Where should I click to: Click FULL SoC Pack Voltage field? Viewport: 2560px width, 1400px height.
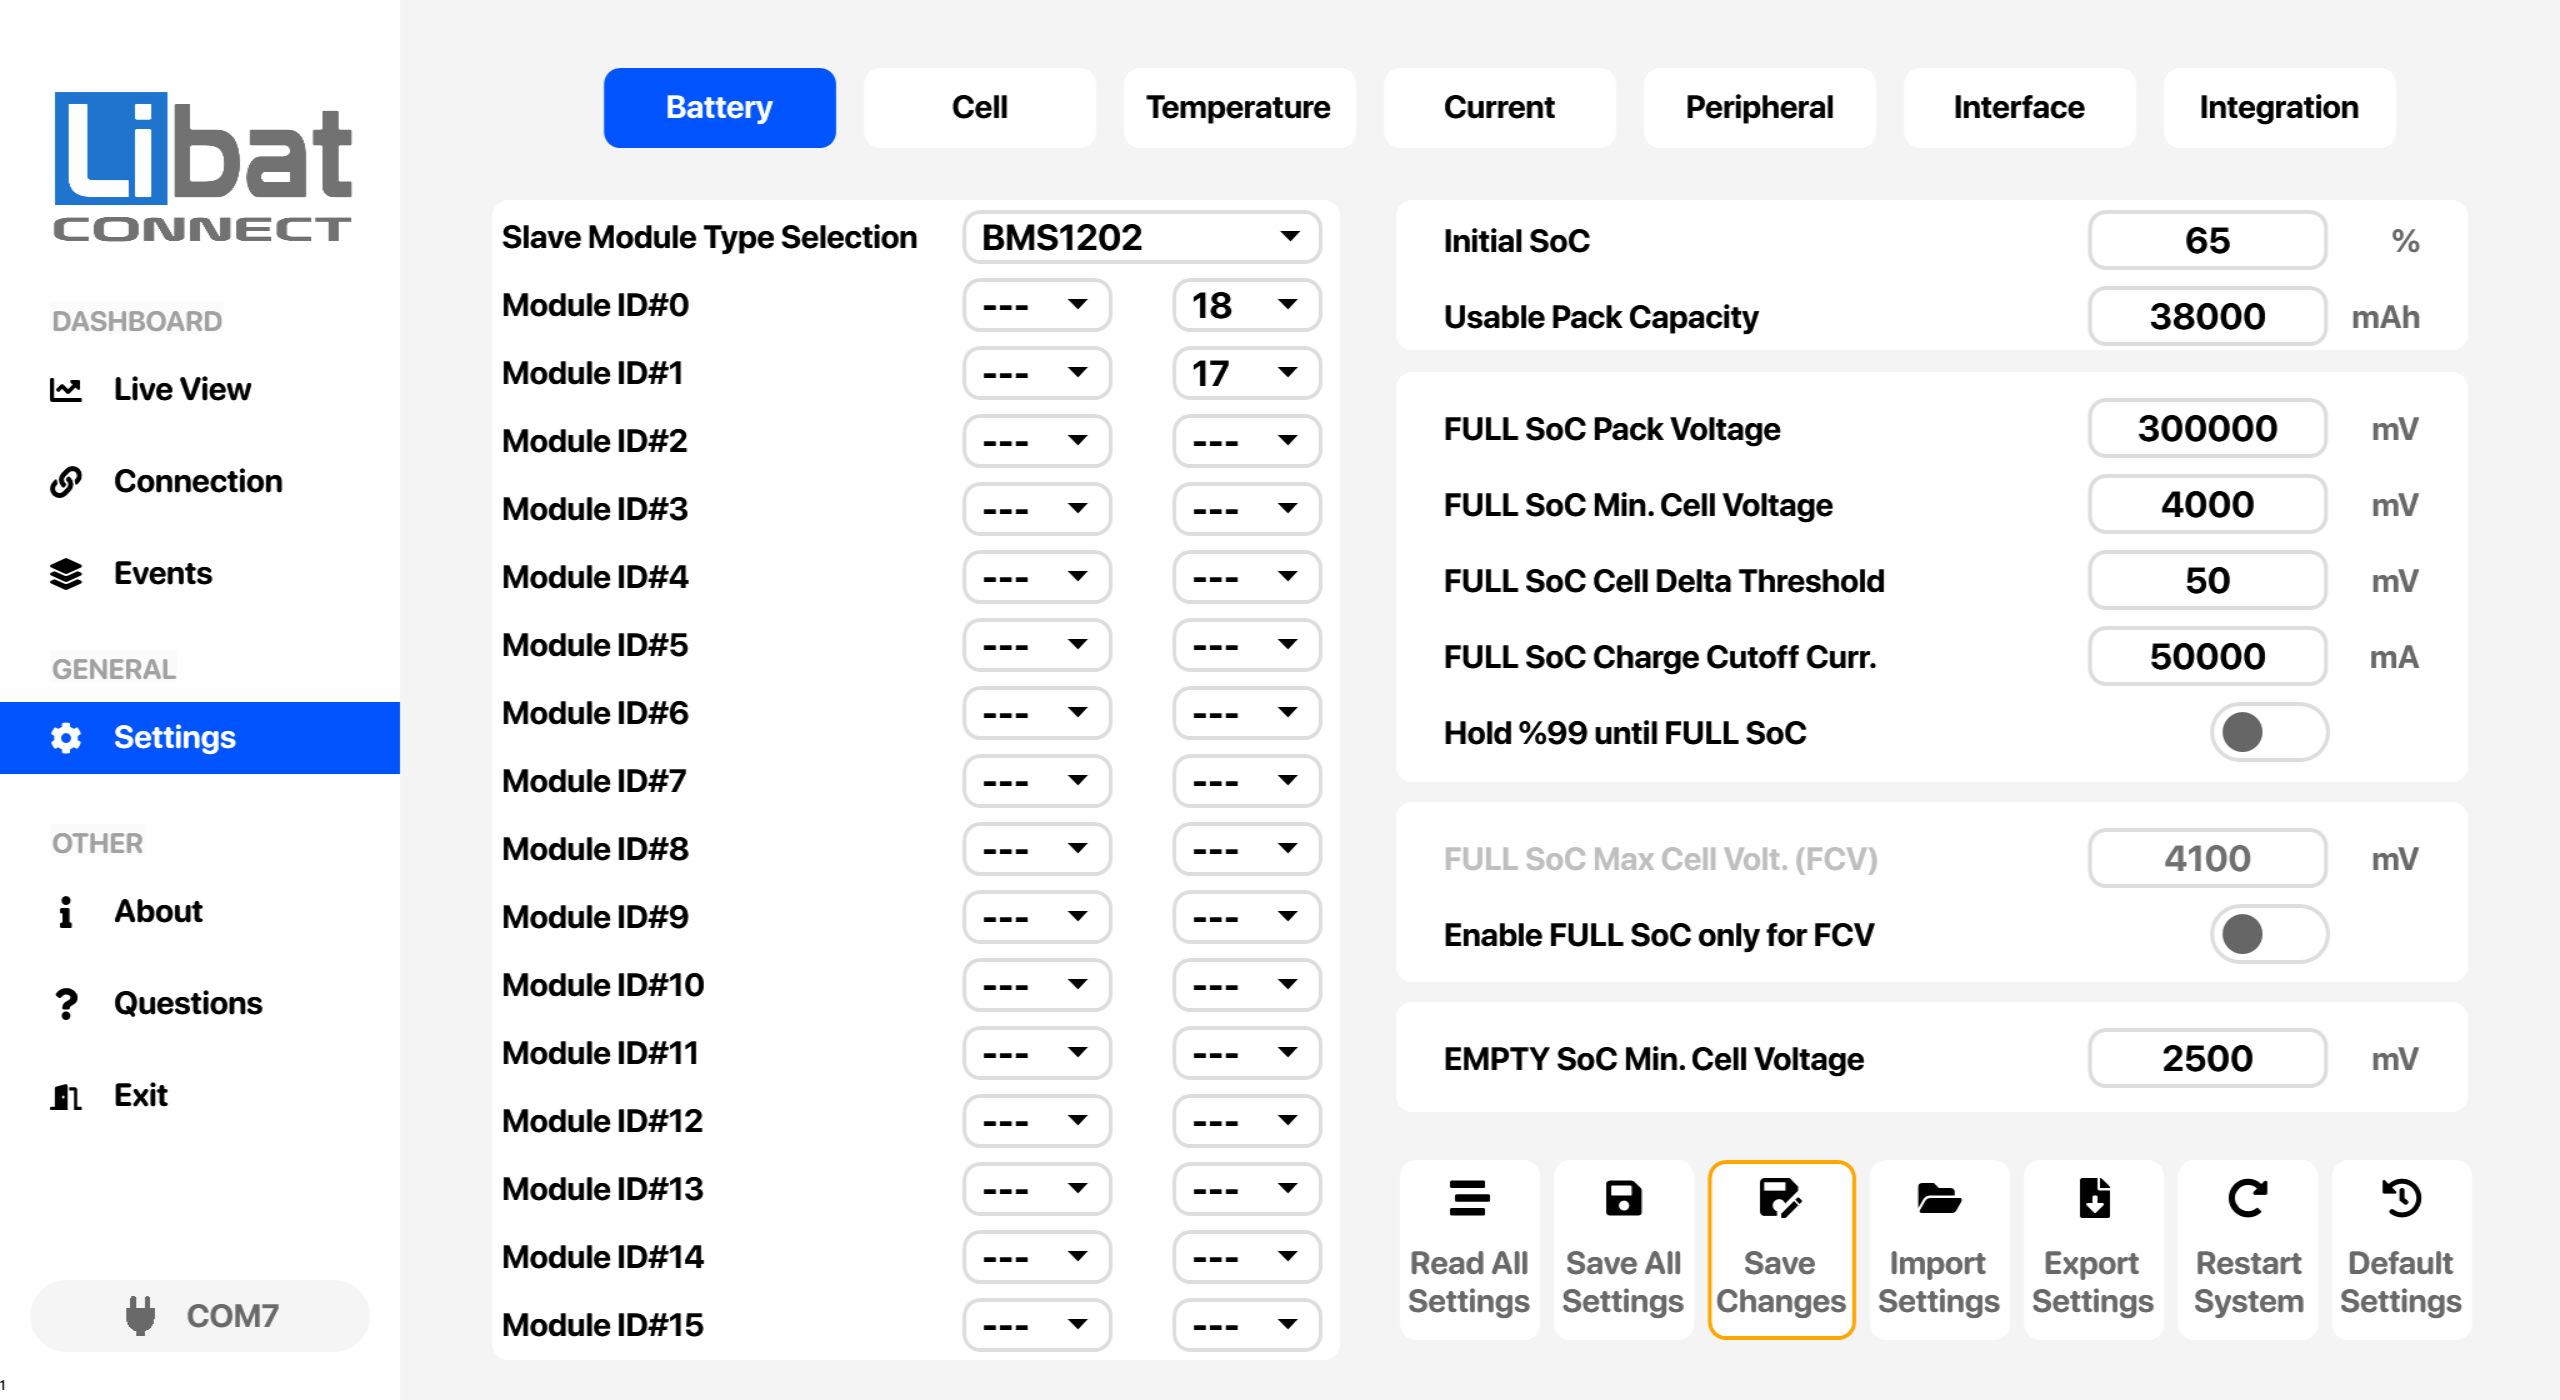[2207, 429]
